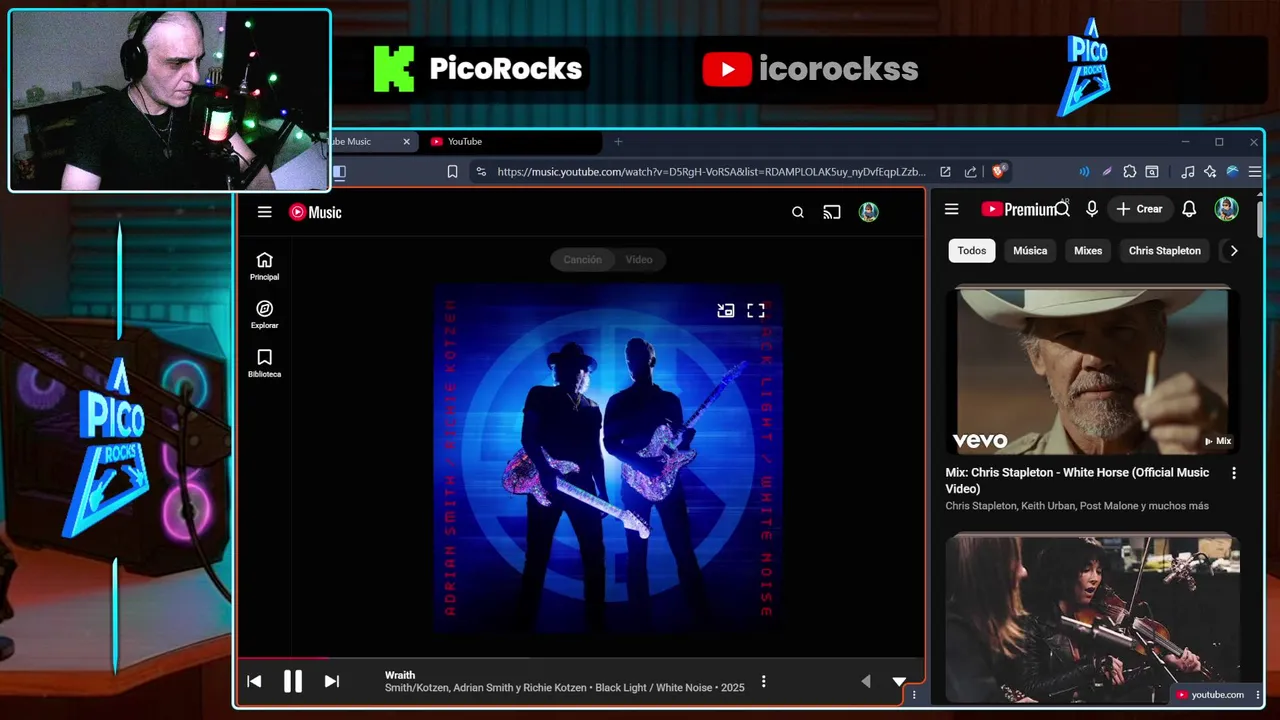Toggle the browser sidebar panel
1280x720 pixels.
[x=339, y=172]
